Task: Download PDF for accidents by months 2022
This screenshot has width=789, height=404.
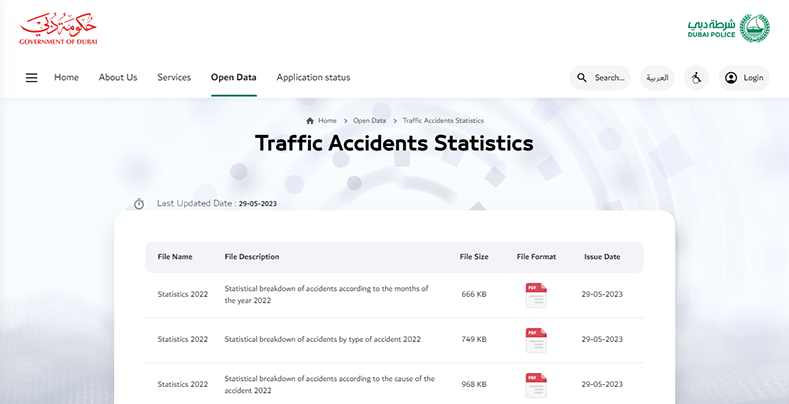Action: (536, 295)
